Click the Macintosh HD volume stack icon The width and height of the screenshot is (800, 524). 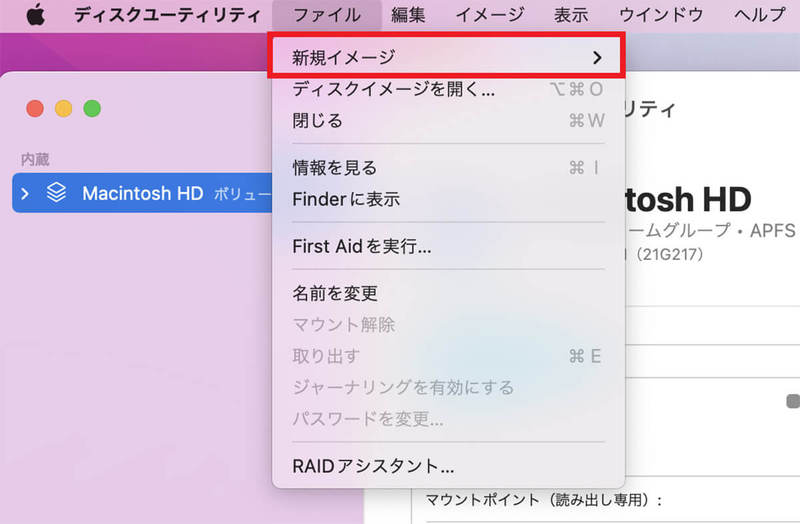click(56, 192)
